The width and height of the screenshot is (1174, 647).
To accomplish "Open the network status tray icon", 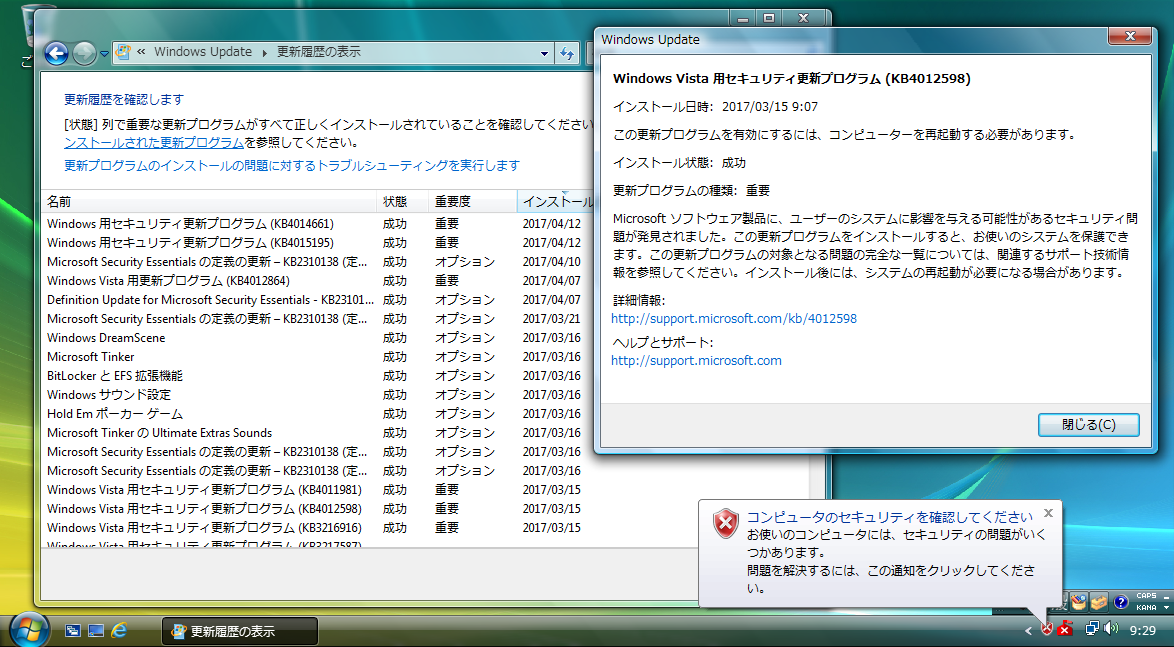I will pyautogui.click(x=1093, y=628).
